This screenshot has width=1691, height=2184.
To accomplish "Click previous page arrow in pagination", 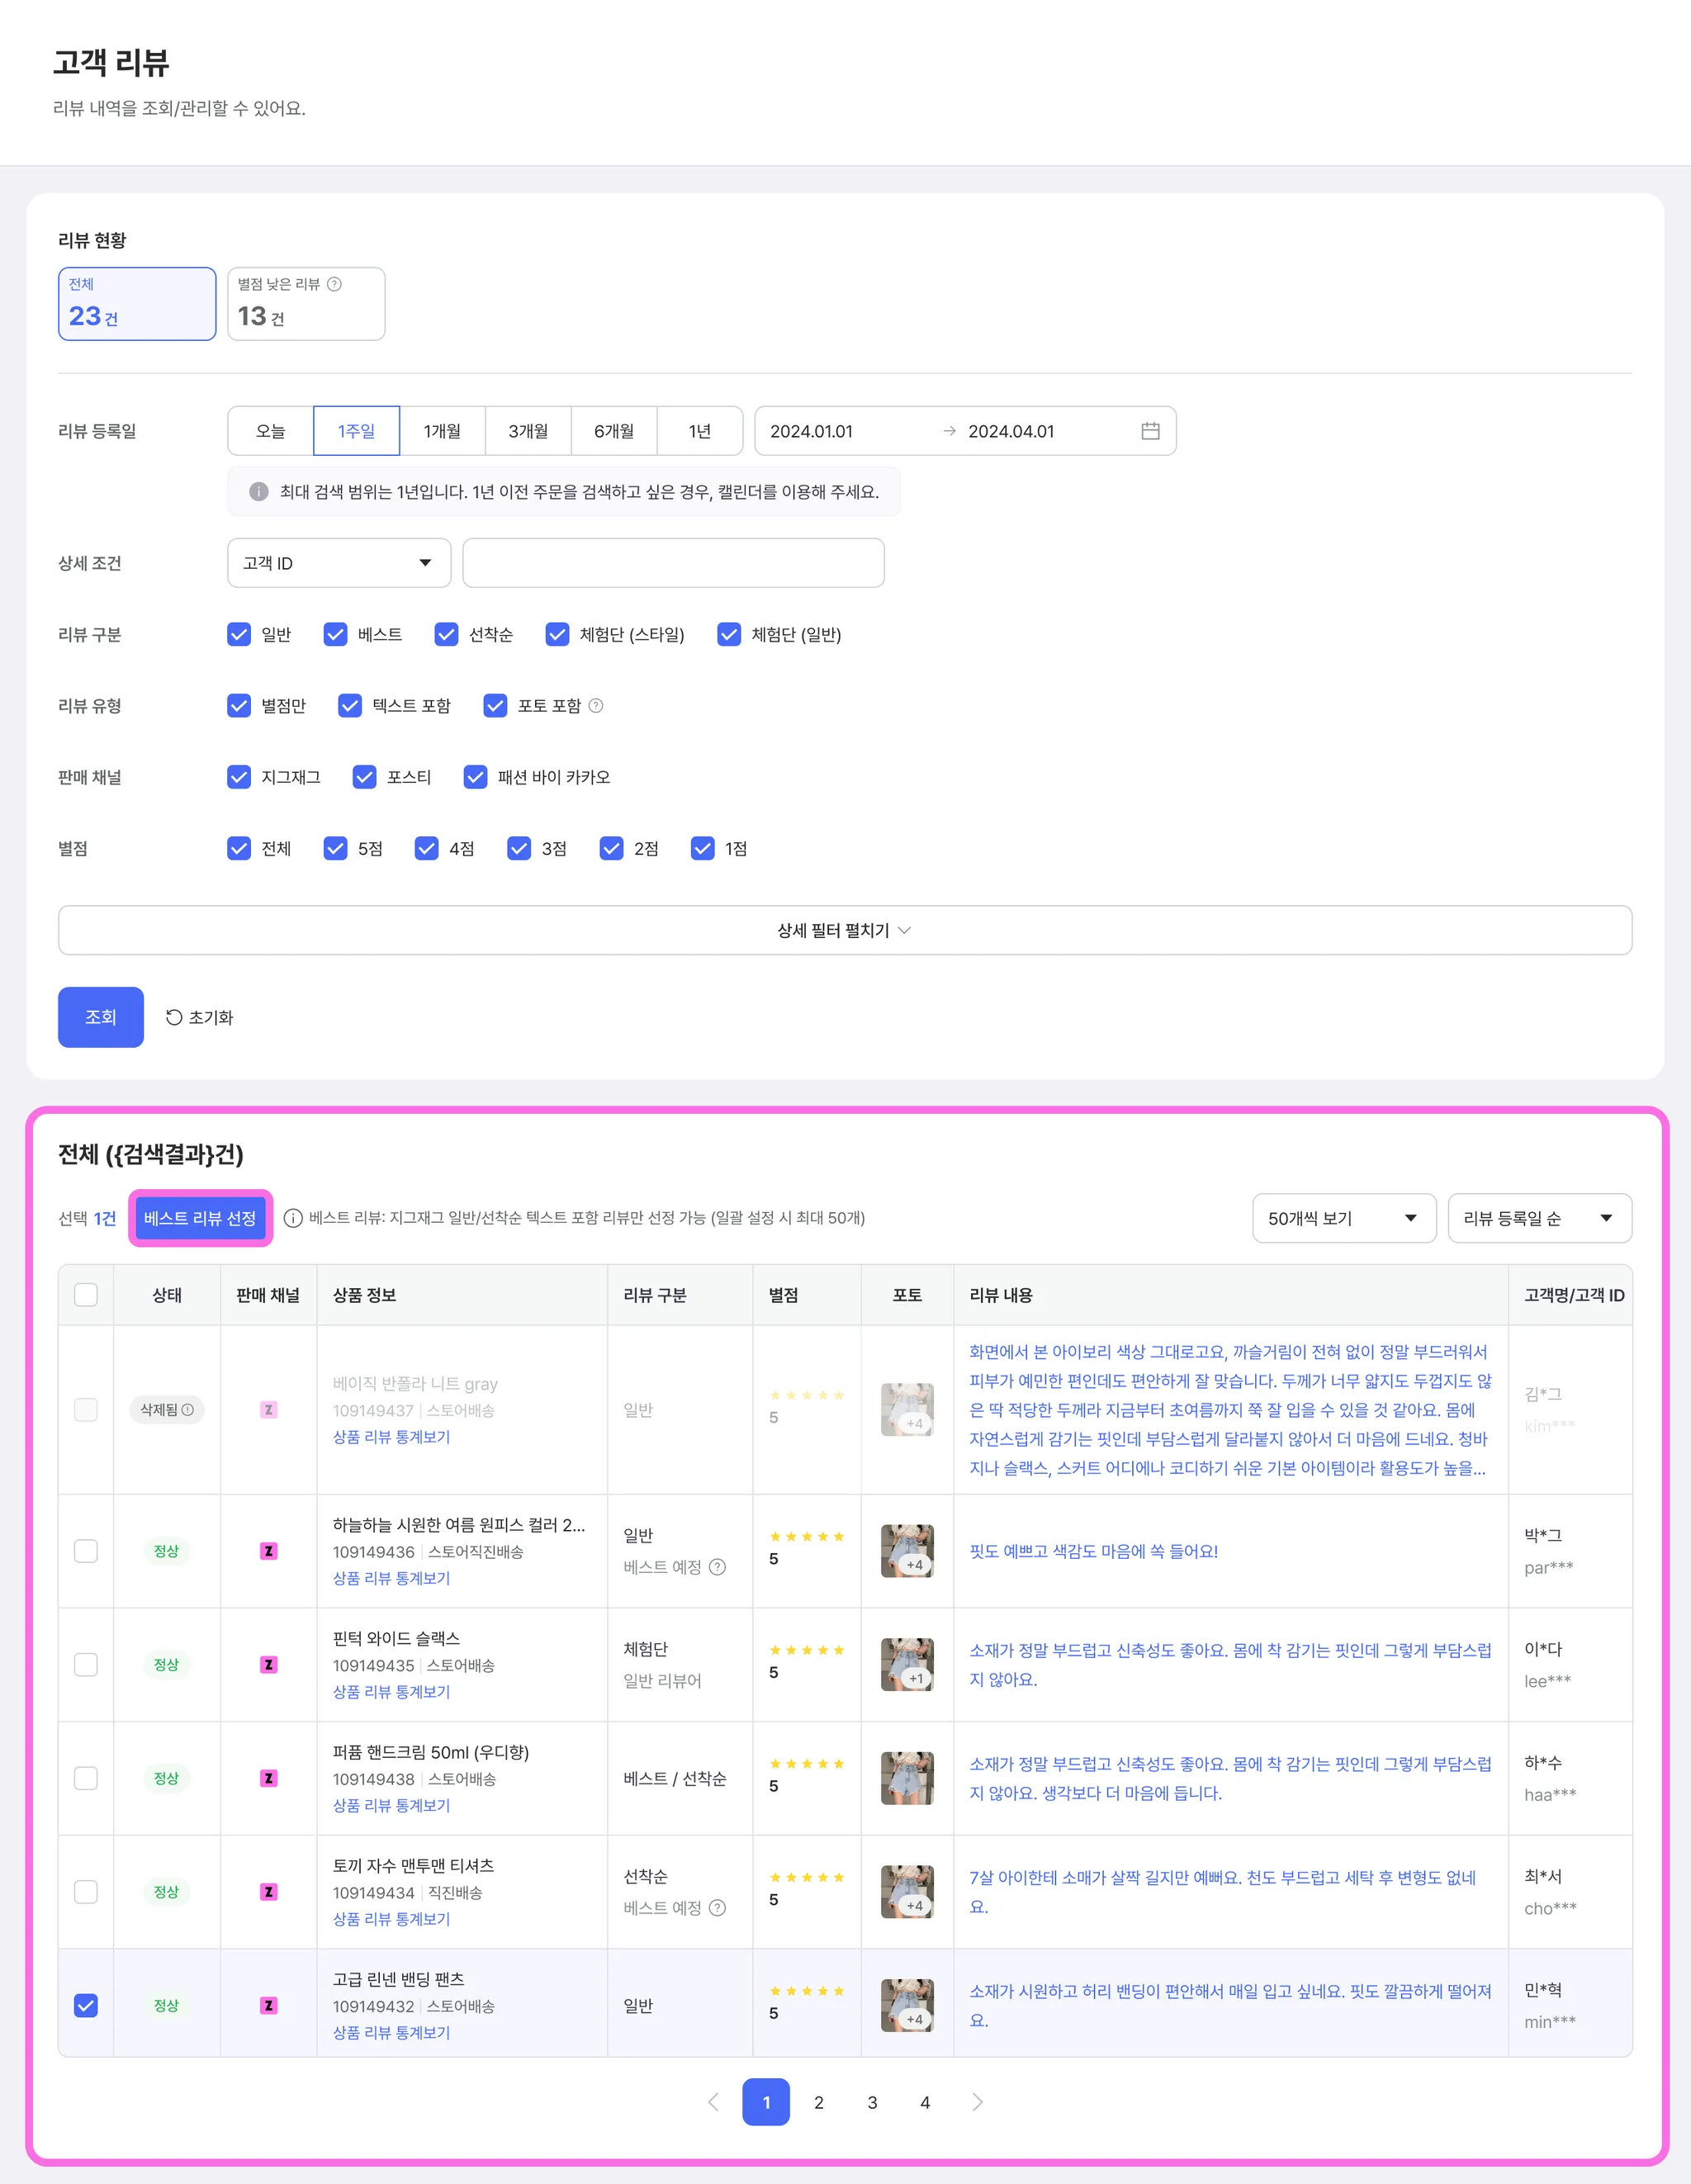I will point(713,2102).
